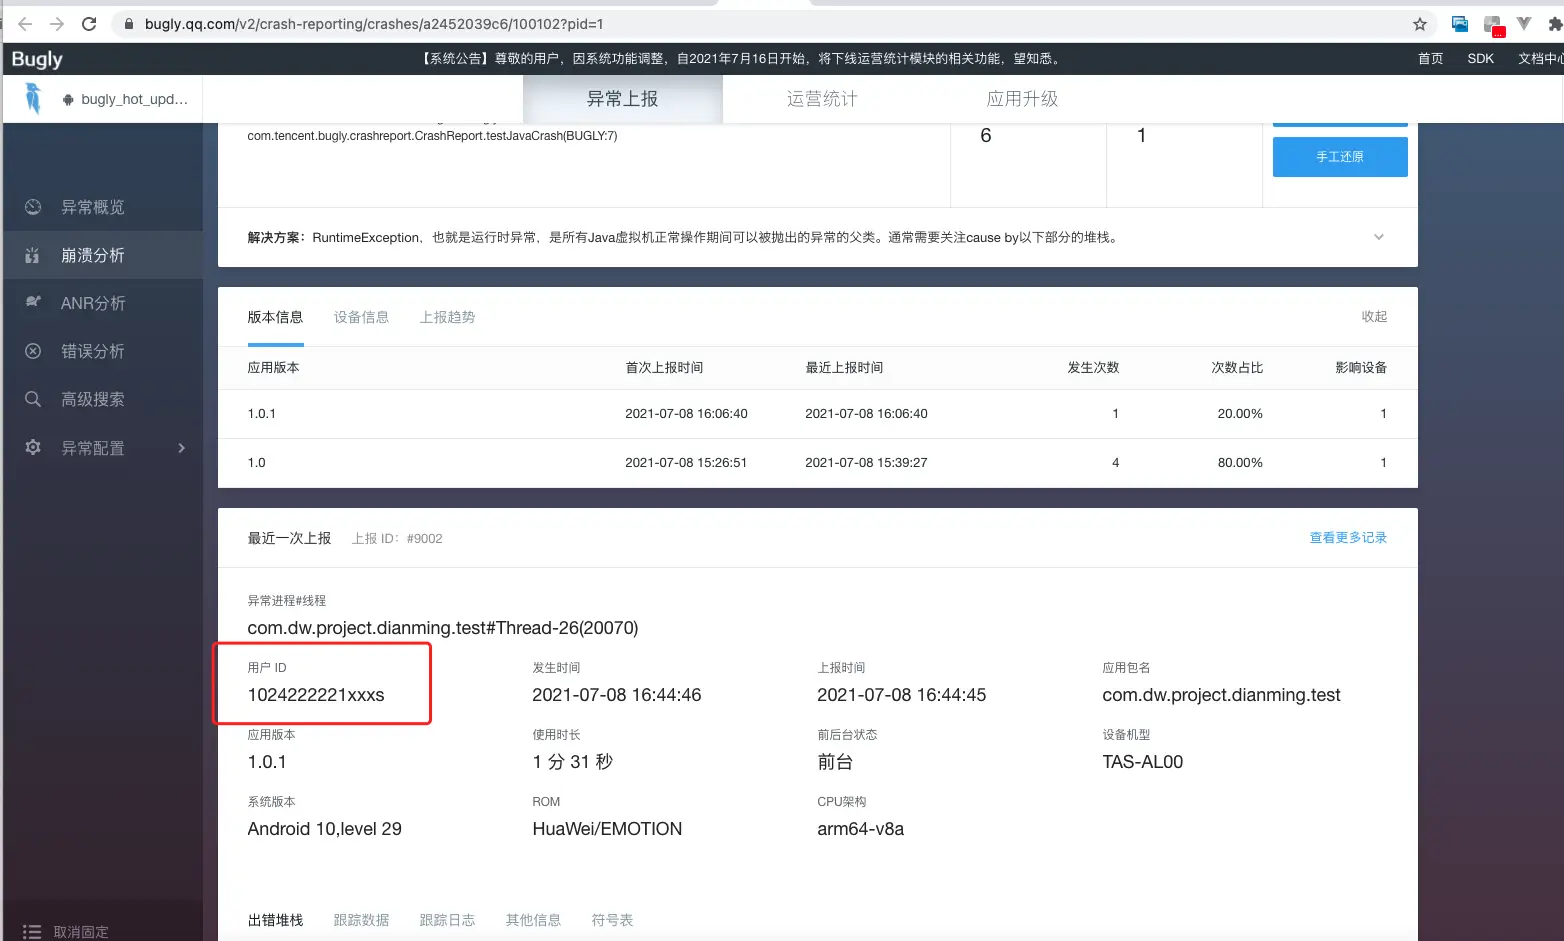Collapse version panel with 收起
This screenshot has height=941, width=1564.
pyautogui.click(x=1373, y=317)
